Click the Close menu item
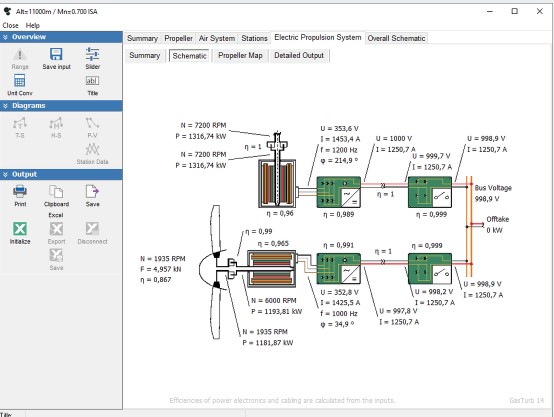554x417 pixels. click(10, 25)
